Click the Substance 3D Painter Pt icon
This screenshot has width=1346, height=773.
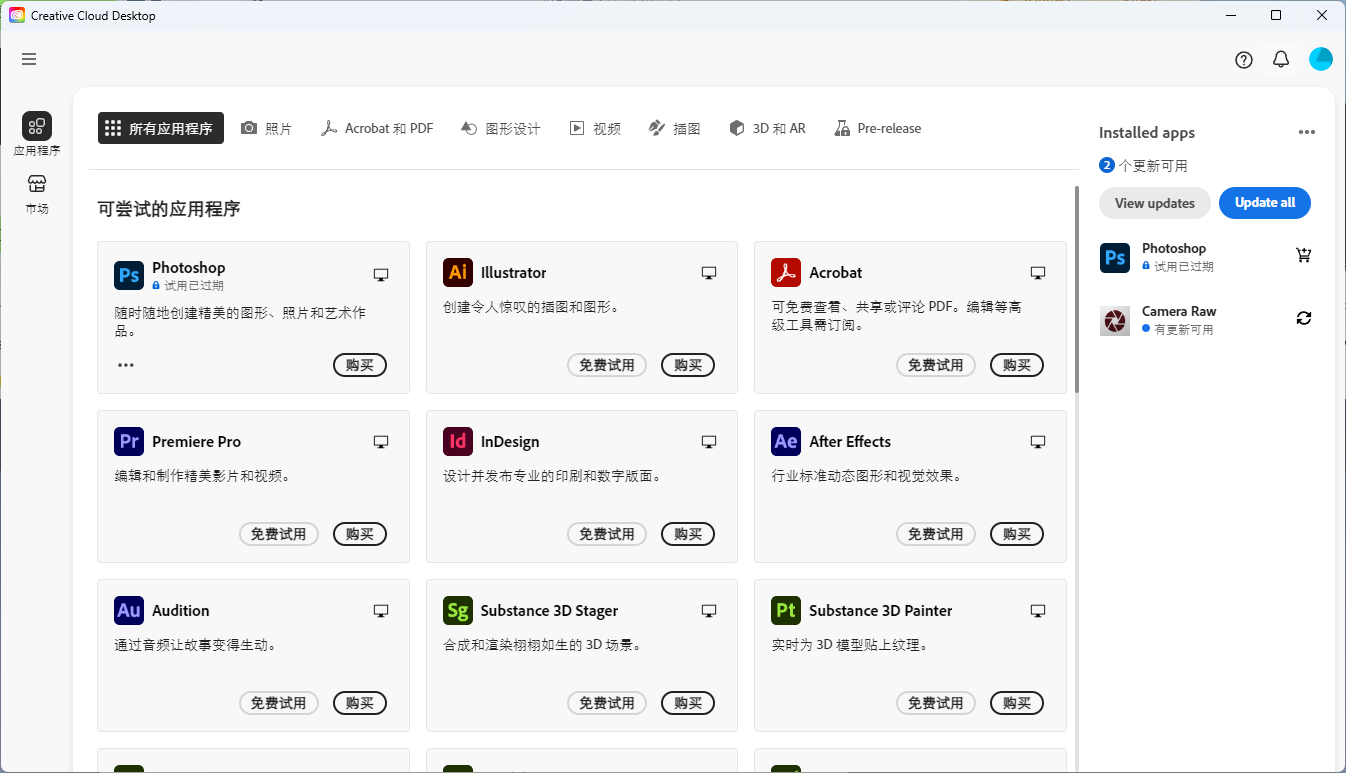[x=786, y=611]
